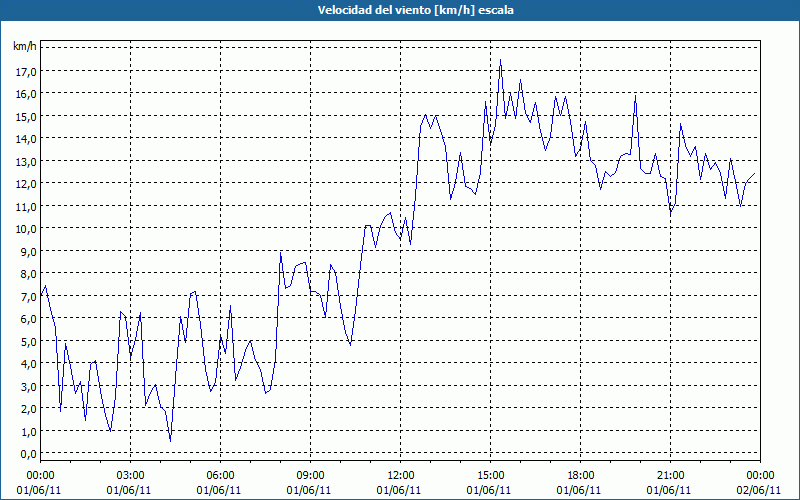The height and width of the screenshot is (500, 800).
Task: Click the '0,0' y-axis value
Action: (29, 454)
